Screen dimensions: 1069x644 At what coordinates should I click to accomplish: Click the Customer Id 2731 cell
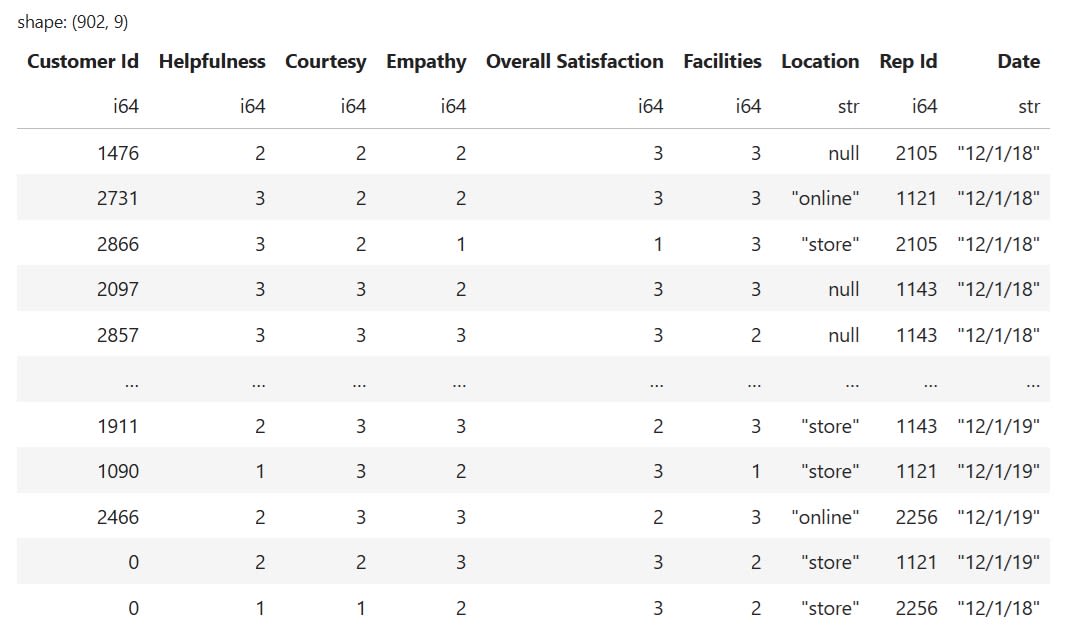tap(118, 198)
